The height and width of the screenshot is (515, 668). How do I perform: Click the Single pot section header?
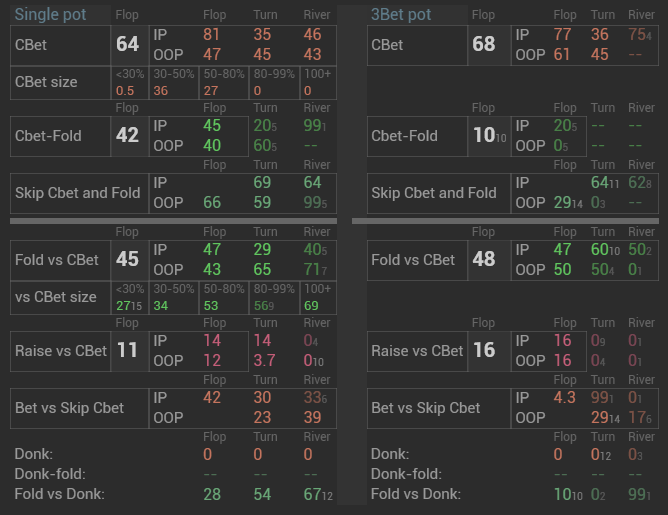coord(50,15)
